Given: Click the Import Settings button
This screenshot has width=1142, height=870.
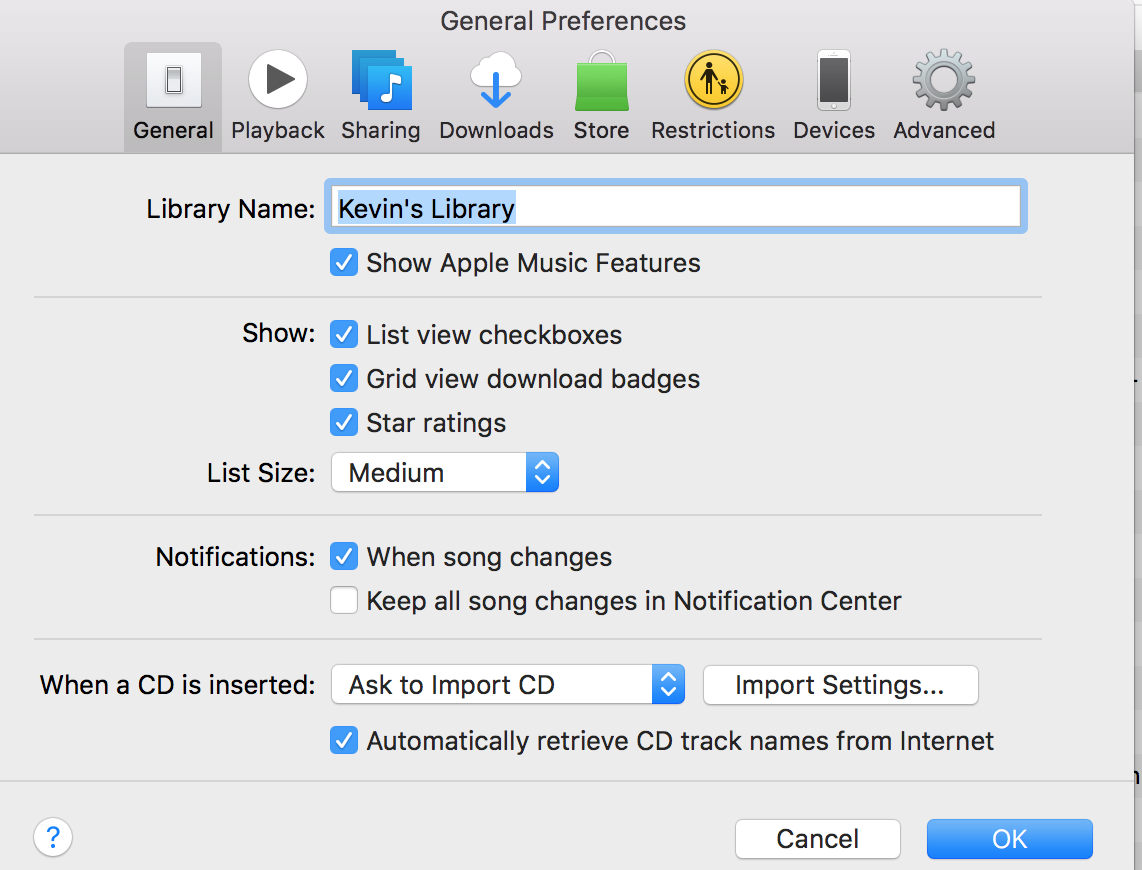Looking at the screenshot, I should (x=840, y=685).
